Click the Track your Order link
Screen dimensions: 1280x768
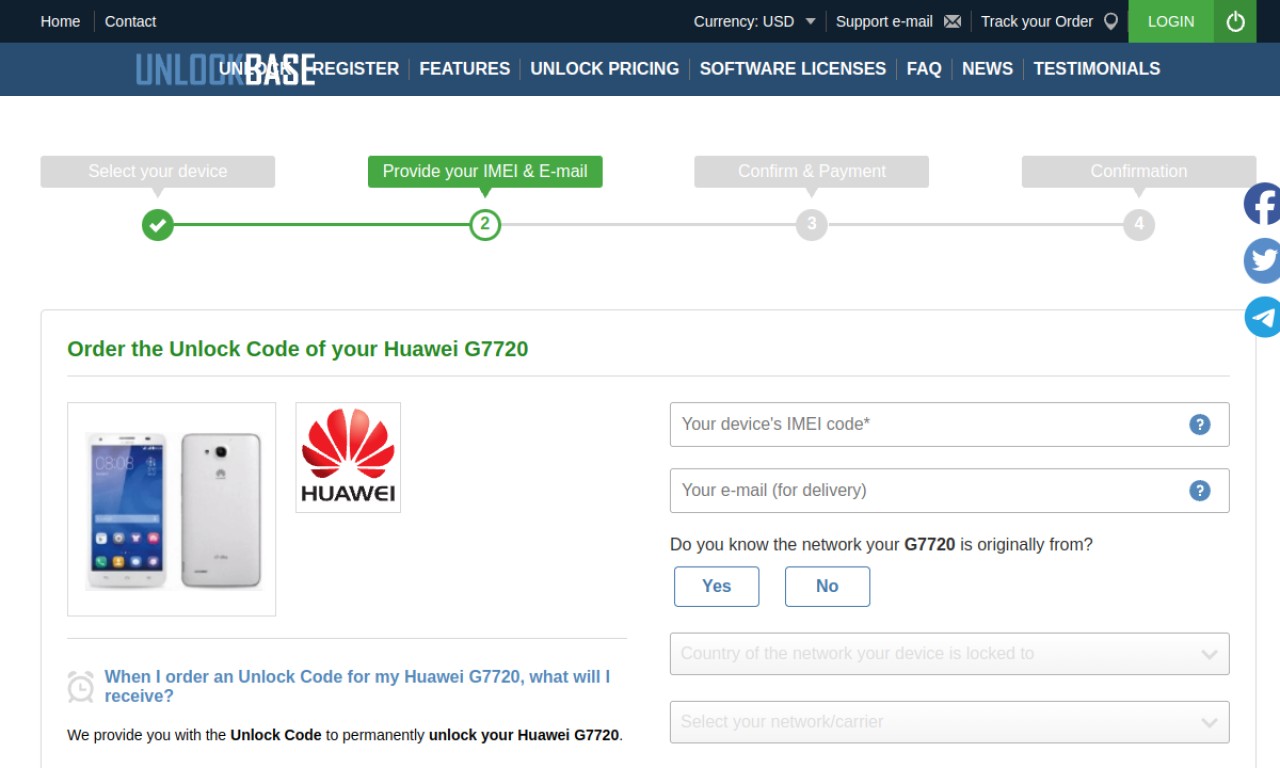1037,21
